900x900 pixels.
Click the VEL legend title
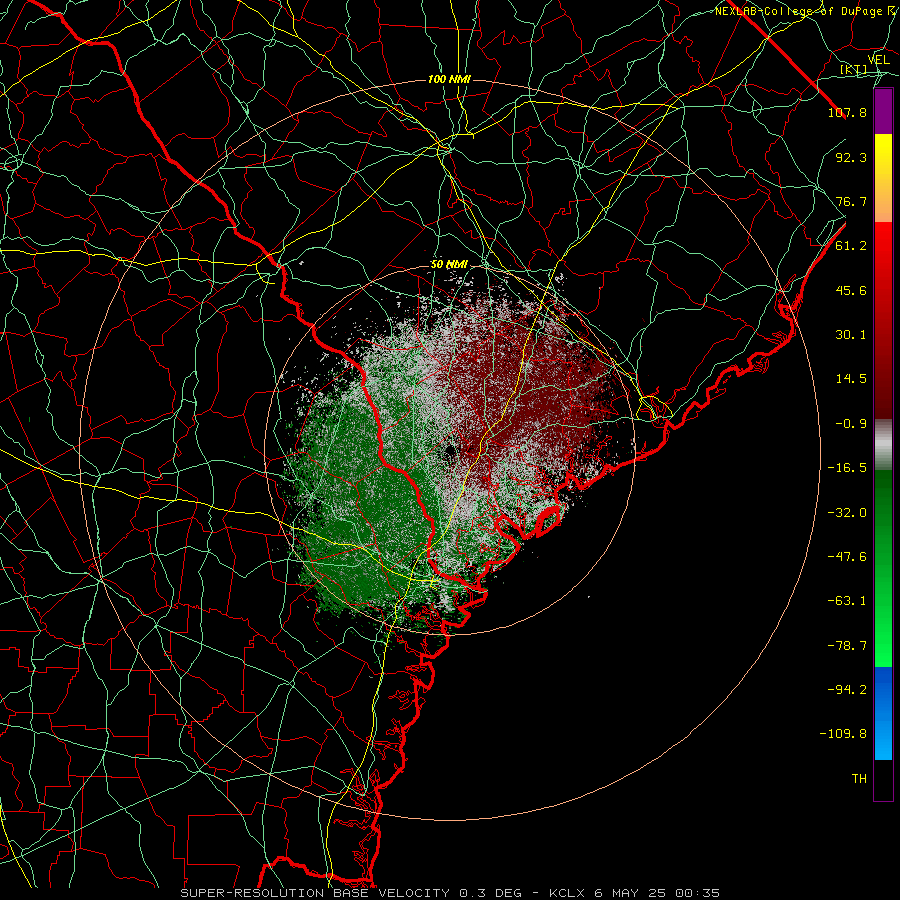point(879,60)
